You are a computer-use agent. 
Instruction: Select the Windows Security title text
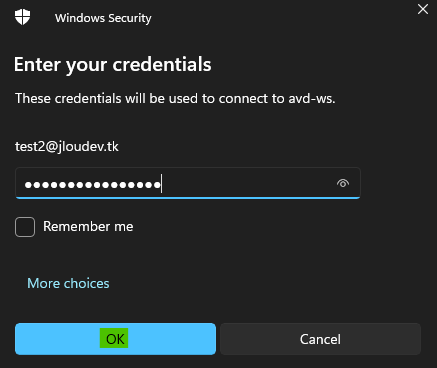click(x=103, y=18)
